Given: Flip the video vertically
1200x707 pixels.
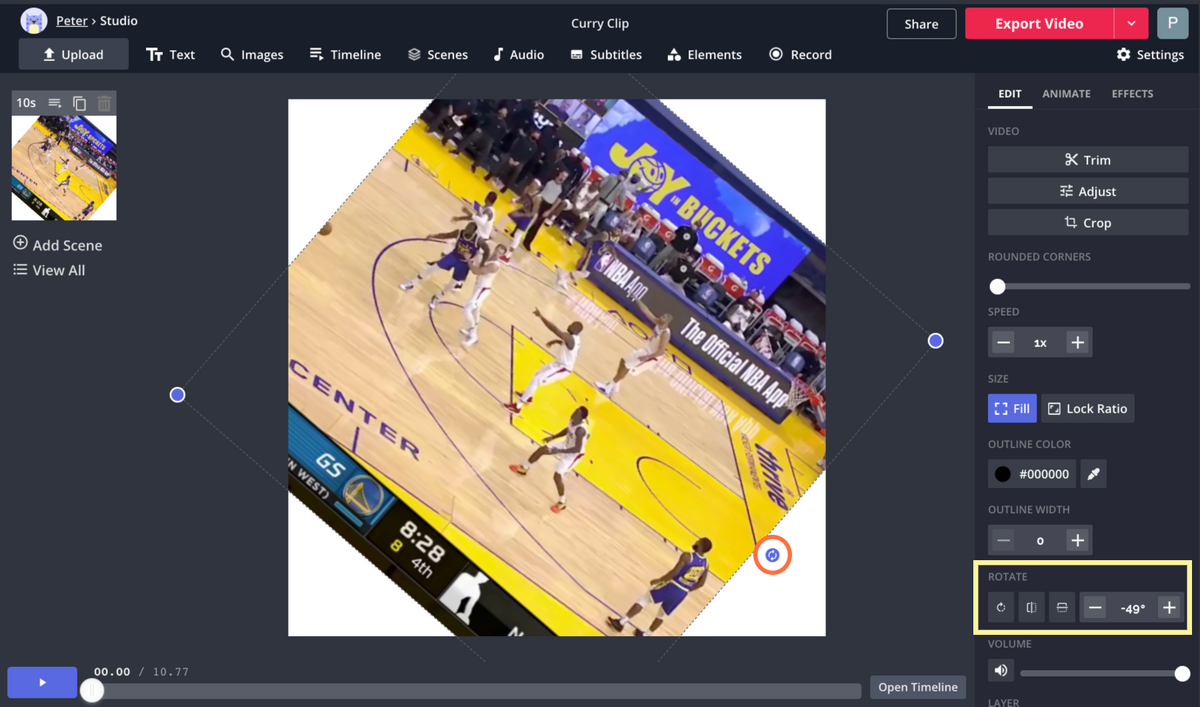Looking at the screenshot, I should coord(1062,608).
